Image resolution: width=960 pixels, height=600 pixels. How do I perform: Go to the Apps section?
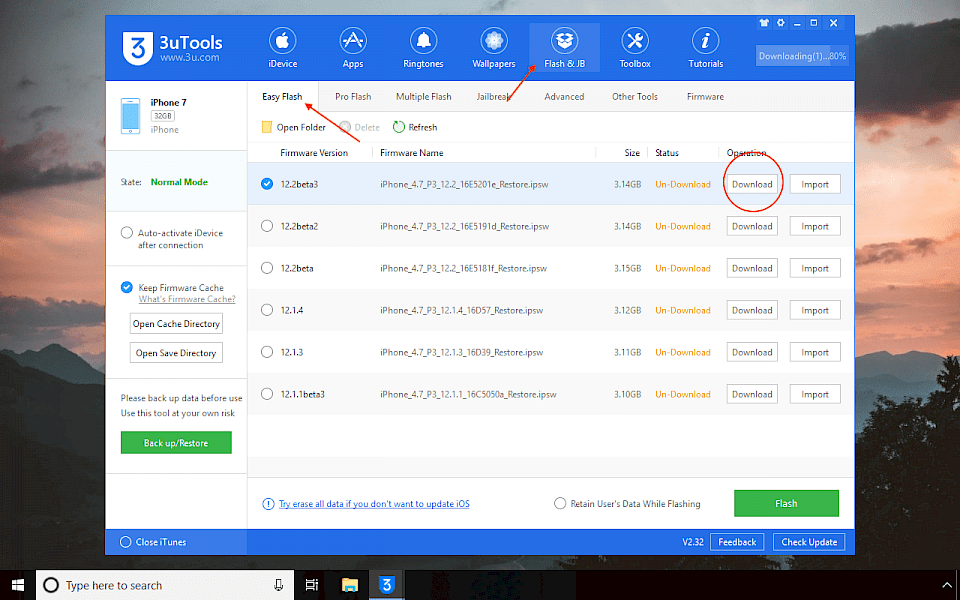(x=353, y=48)
